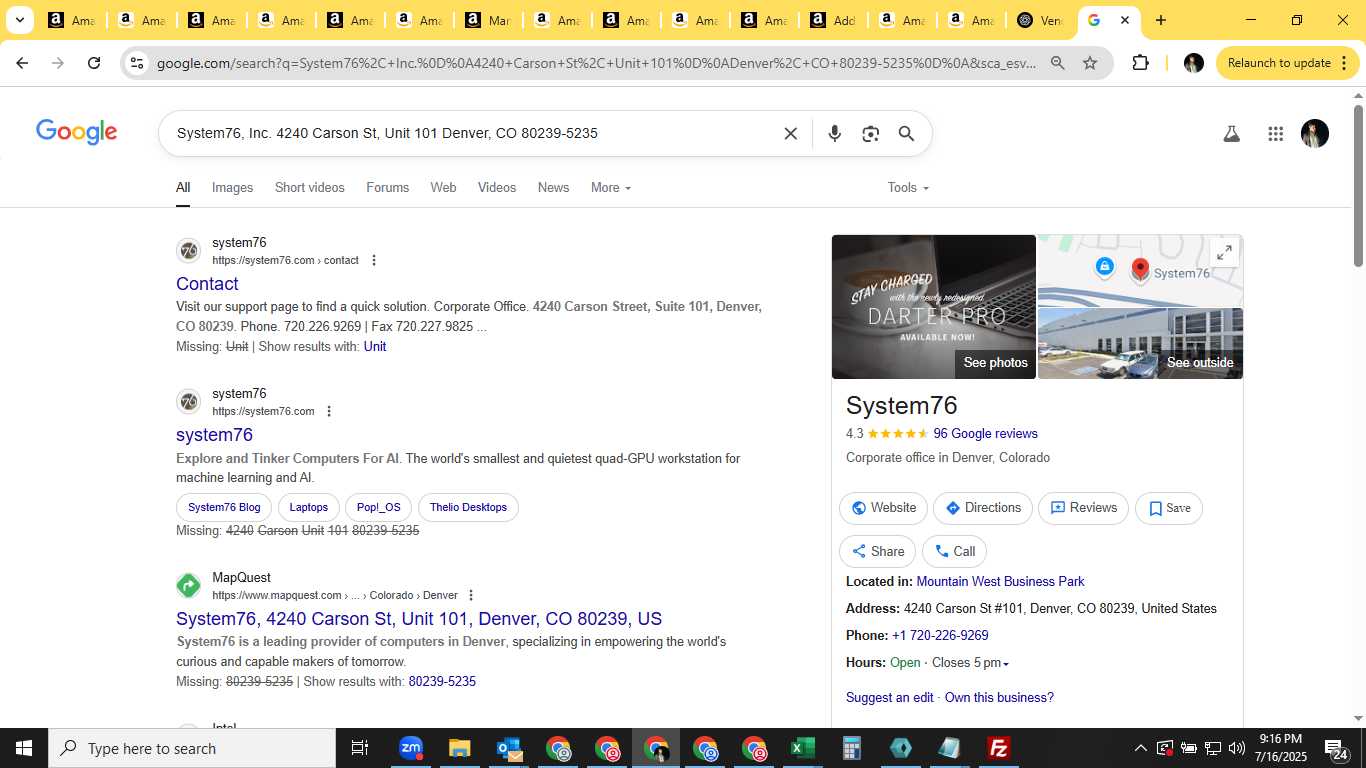The image size is (1366, 768).
Task: Open 96 Google reviews link
Action: (x=985, y=434)
